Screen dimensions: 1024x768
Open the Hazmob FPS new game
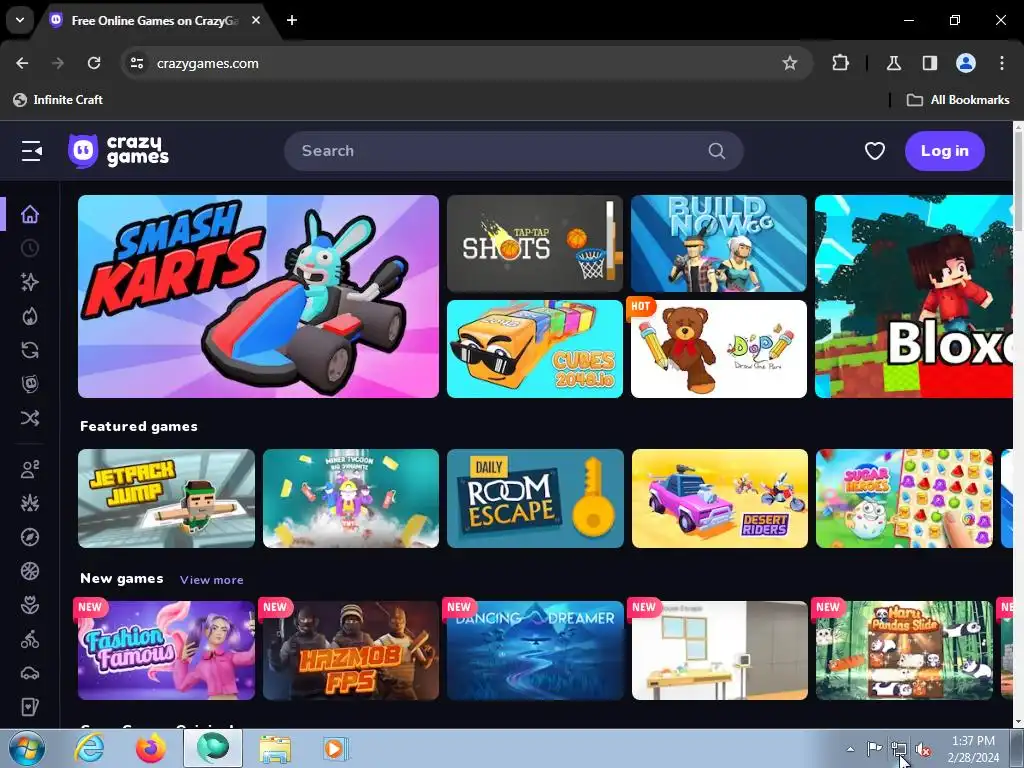351,650
